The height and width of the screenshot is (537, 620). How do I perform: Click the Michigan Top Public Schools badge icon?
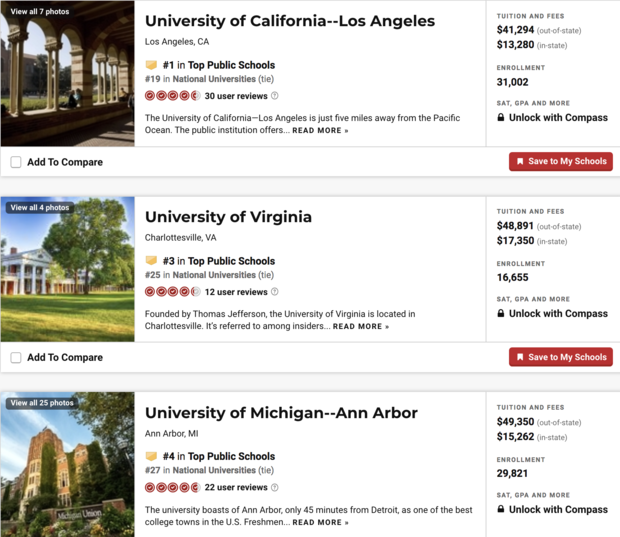[x=152, y=457]
